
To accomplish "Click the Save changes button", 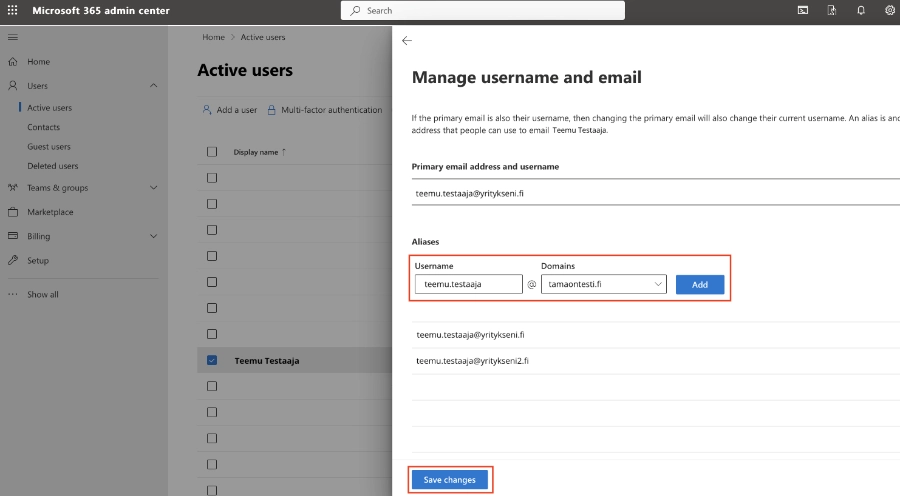I will [449, 479].
